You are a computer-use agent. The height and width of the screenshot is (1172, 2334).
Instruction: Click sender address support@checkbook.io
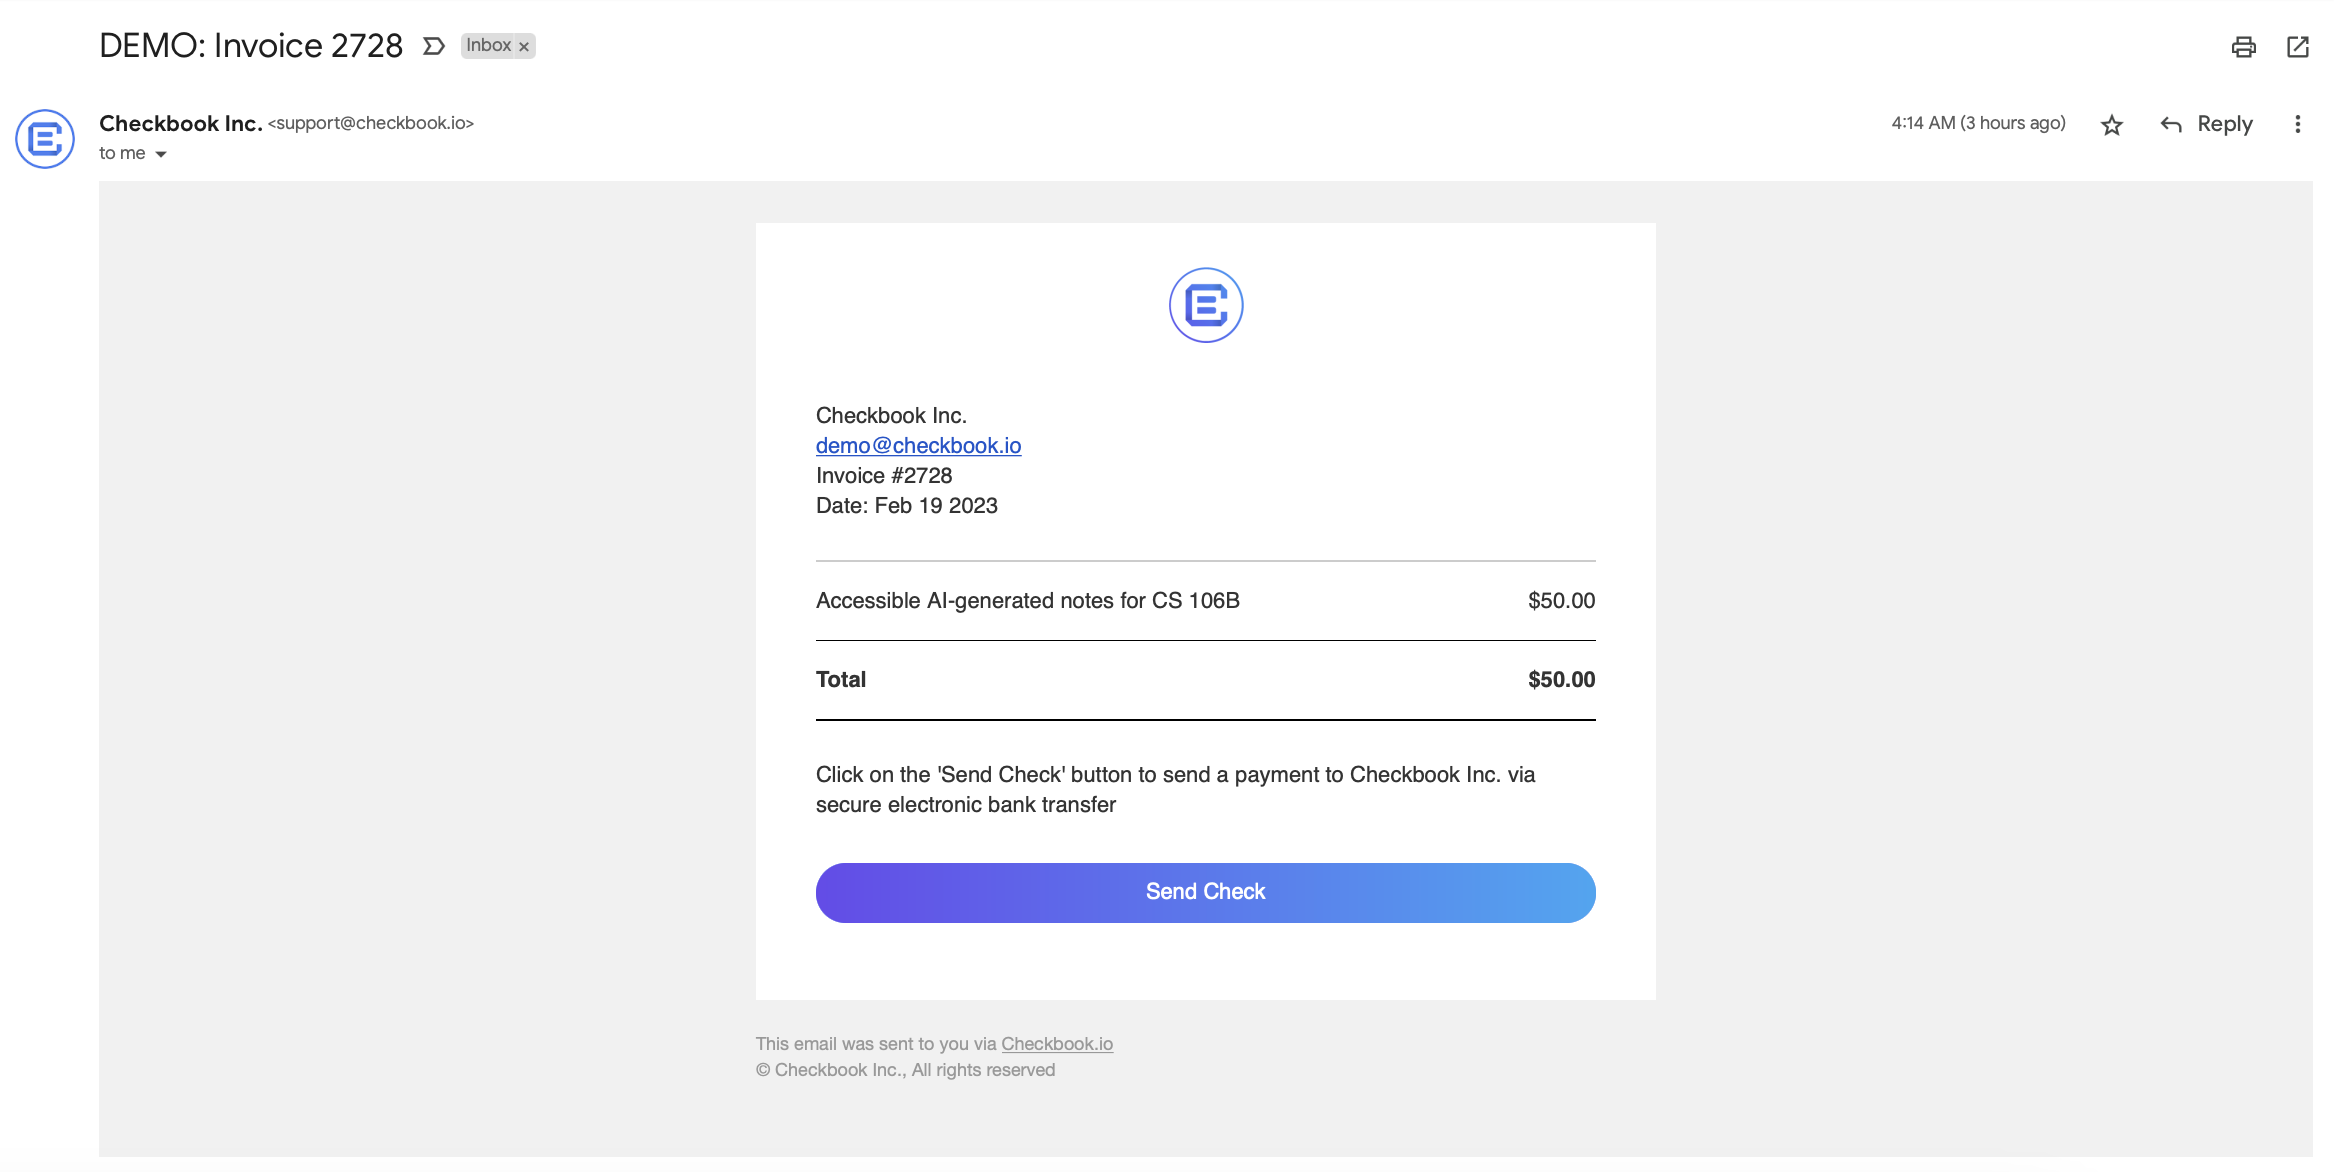click(370, 123)
